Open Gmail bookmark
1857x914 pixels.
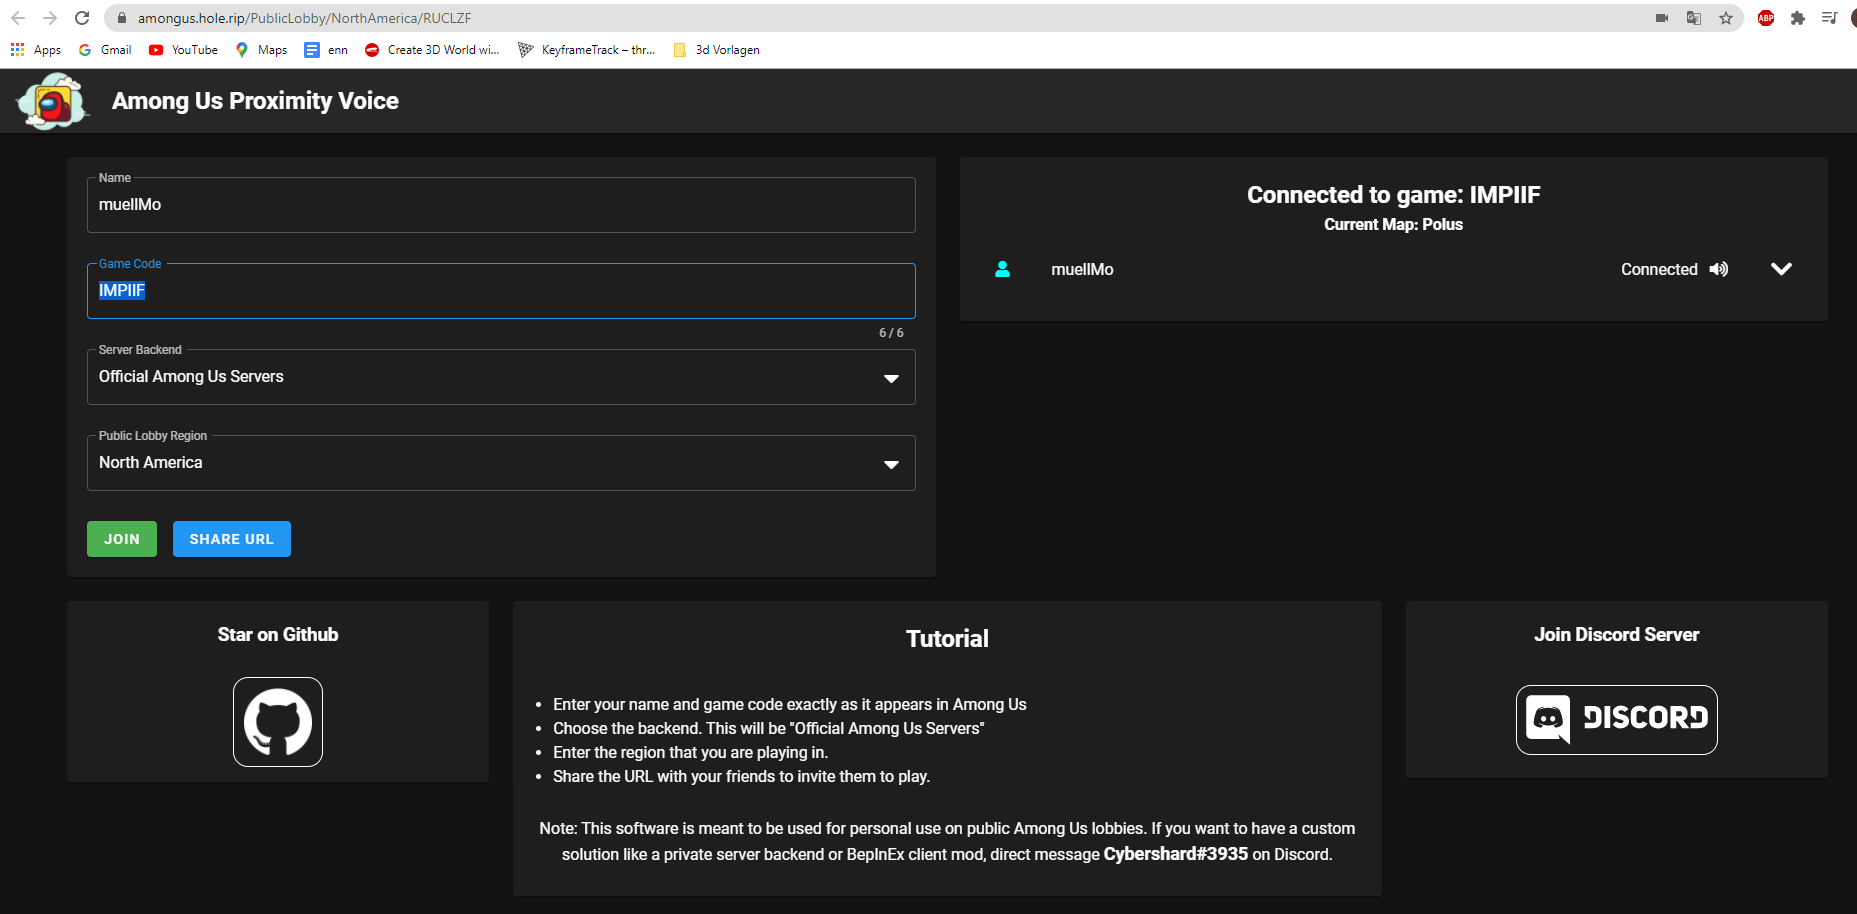point(105,50)
